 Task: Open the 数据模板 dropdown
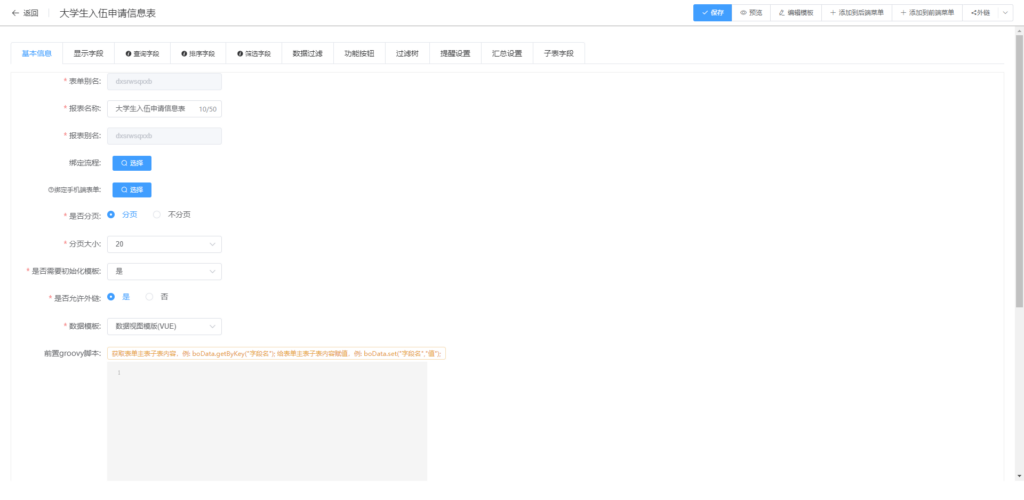[164, 326]
